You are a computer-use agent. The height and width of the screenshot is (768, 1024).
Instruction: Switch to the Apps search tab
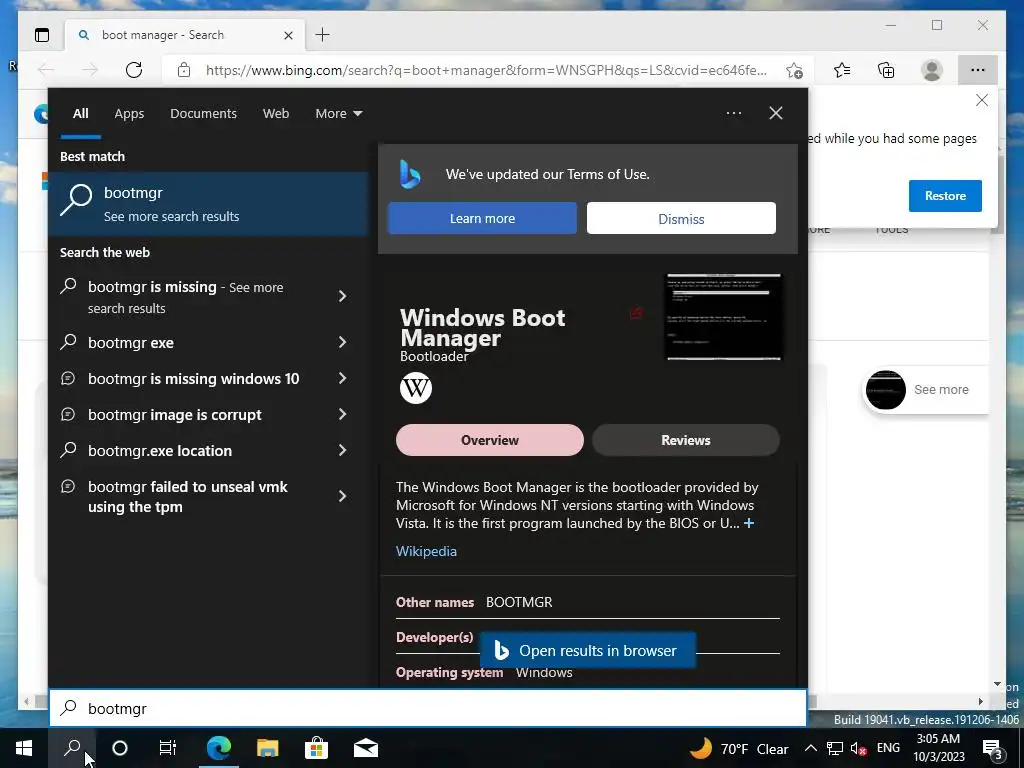coord(129,114)
